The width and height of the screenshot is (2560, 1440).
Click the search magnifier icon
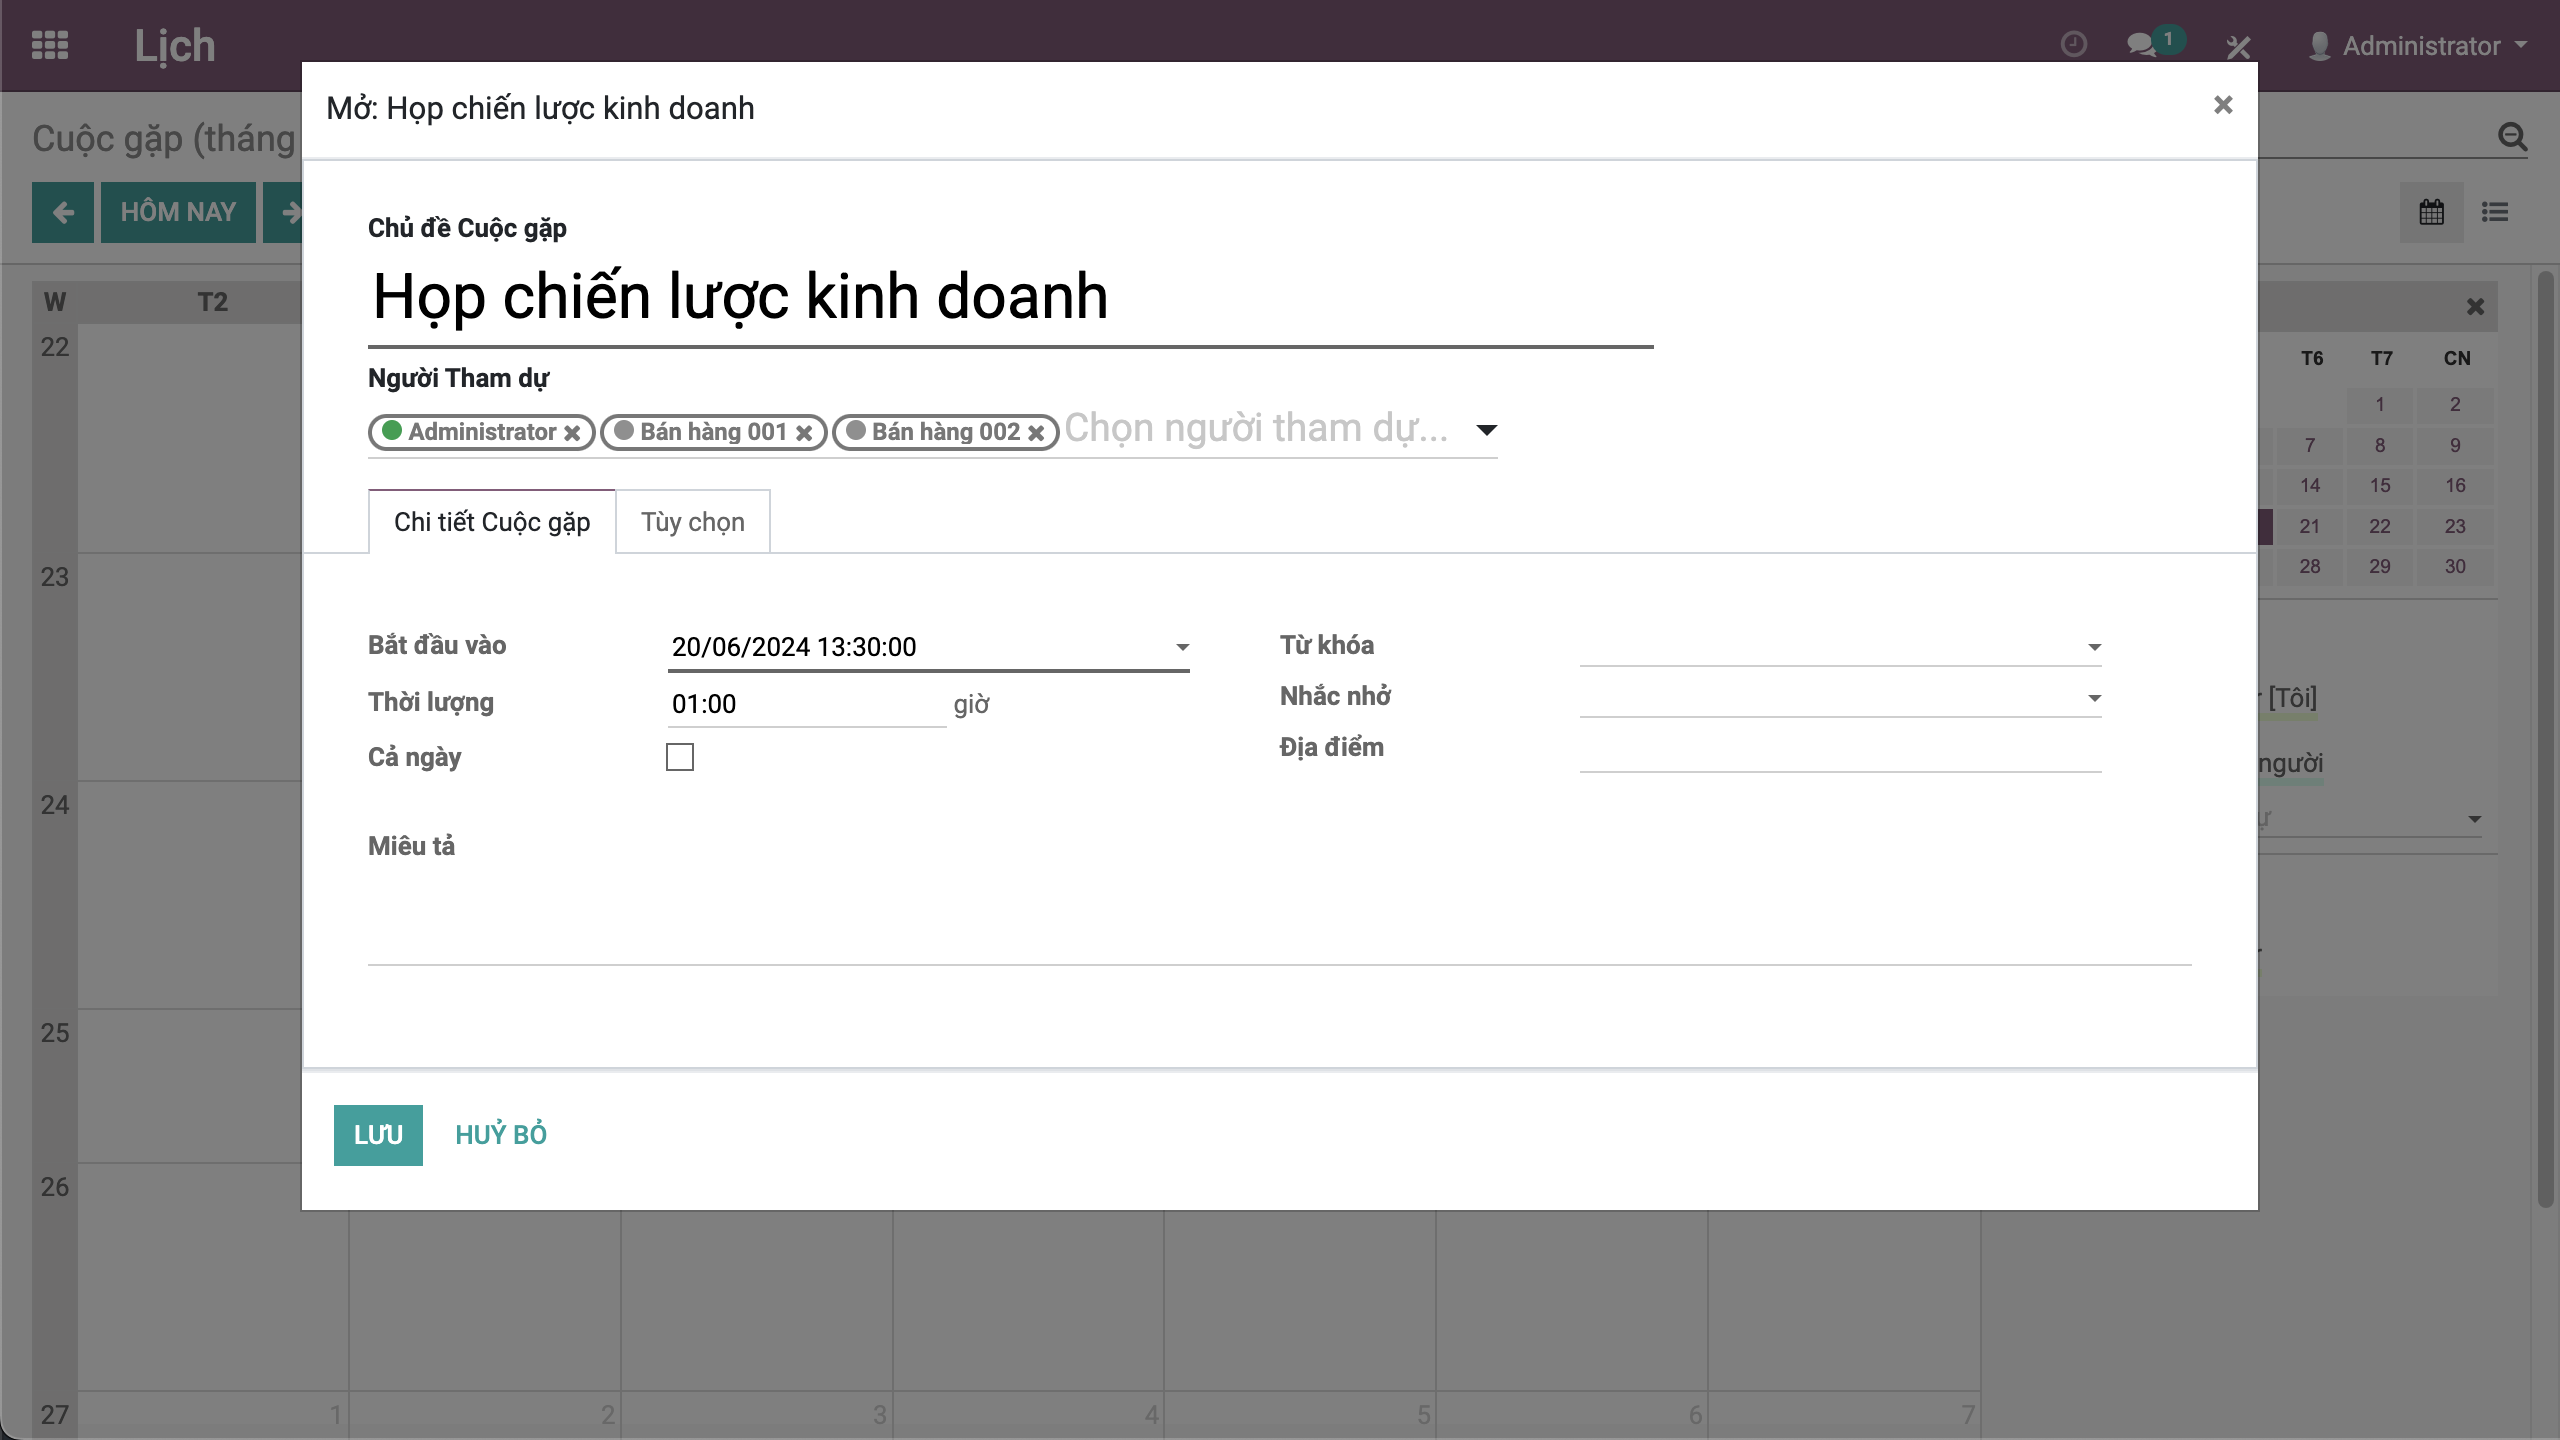click(x=2512, y=137)
